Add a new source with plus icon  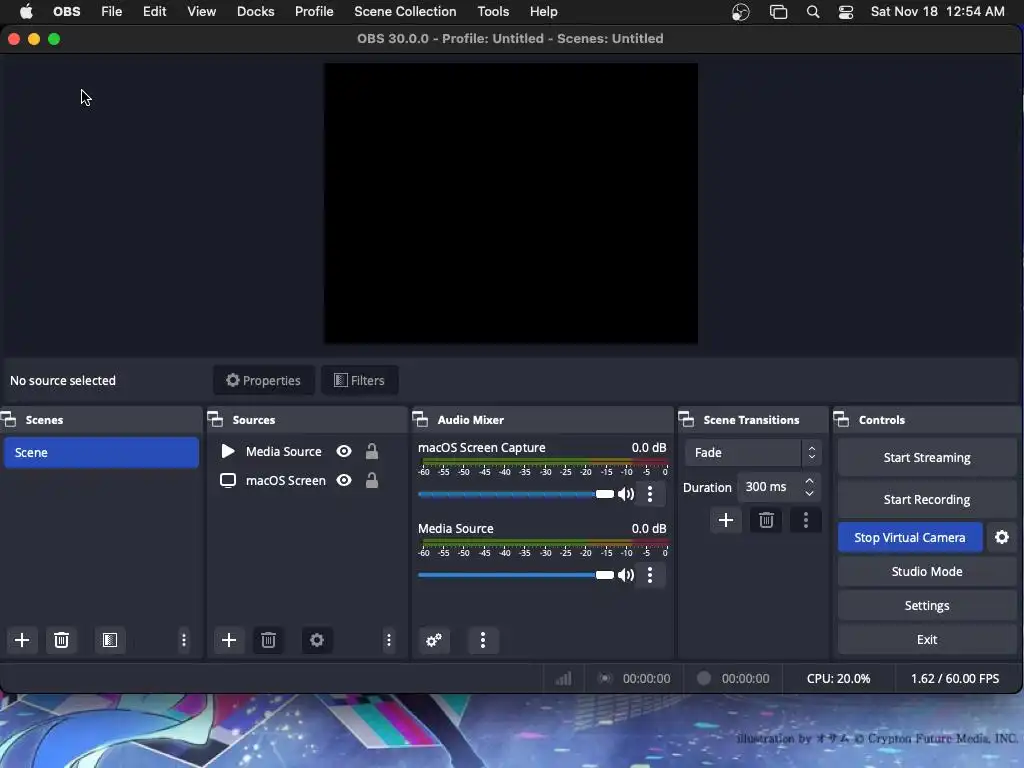coord(229,640)
